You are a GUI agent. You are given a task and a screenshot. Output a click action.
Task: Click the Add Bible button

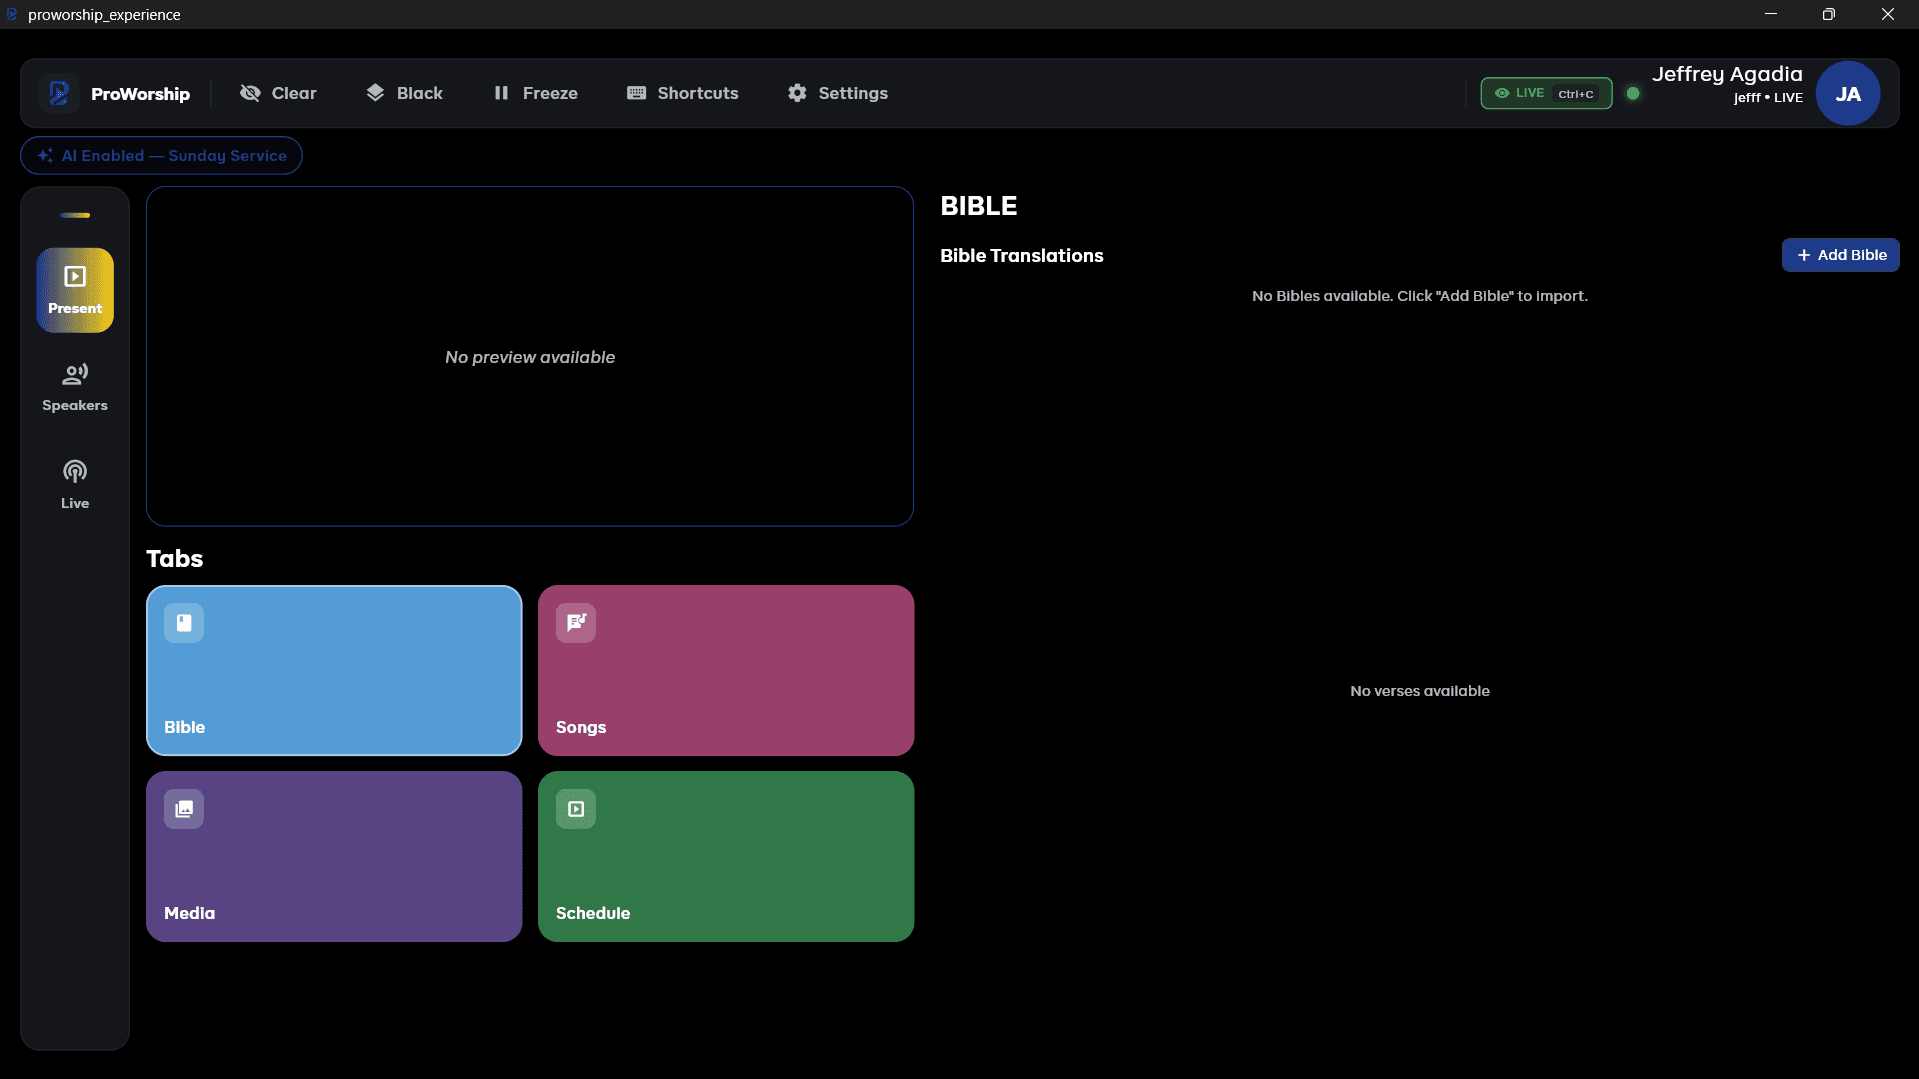(x=1841, y=255)
